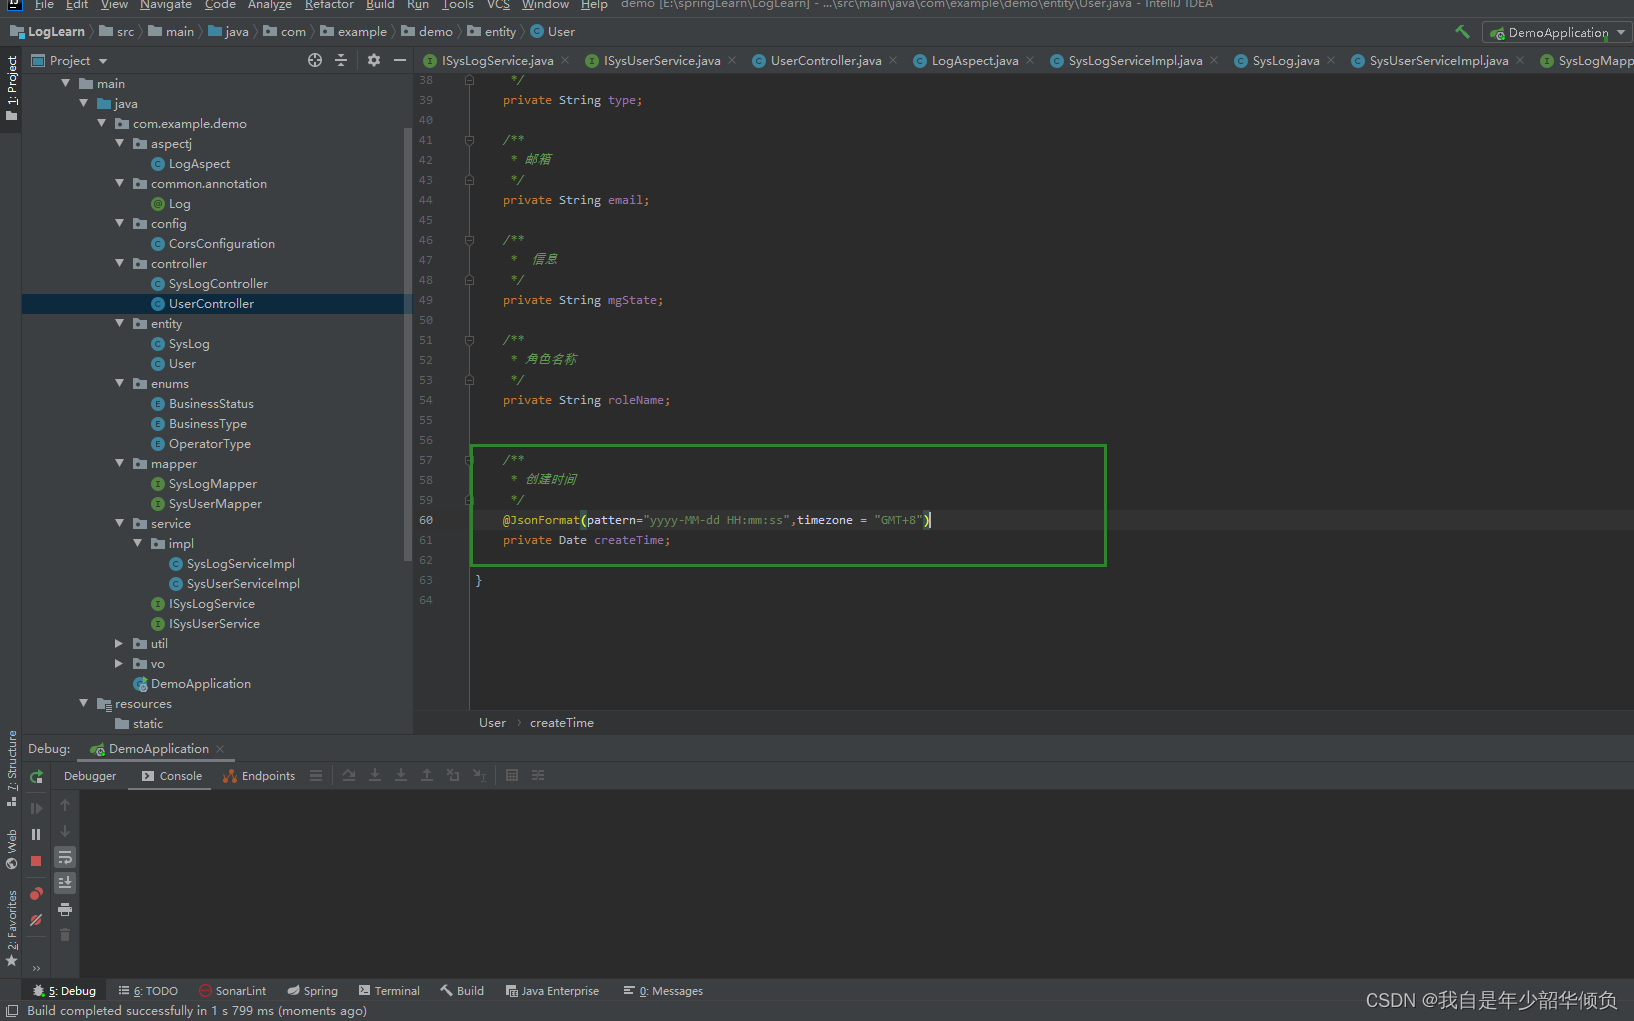Toggle soft-wrap in the console
Screen dimensions: 1634x1021
(65, 858)
